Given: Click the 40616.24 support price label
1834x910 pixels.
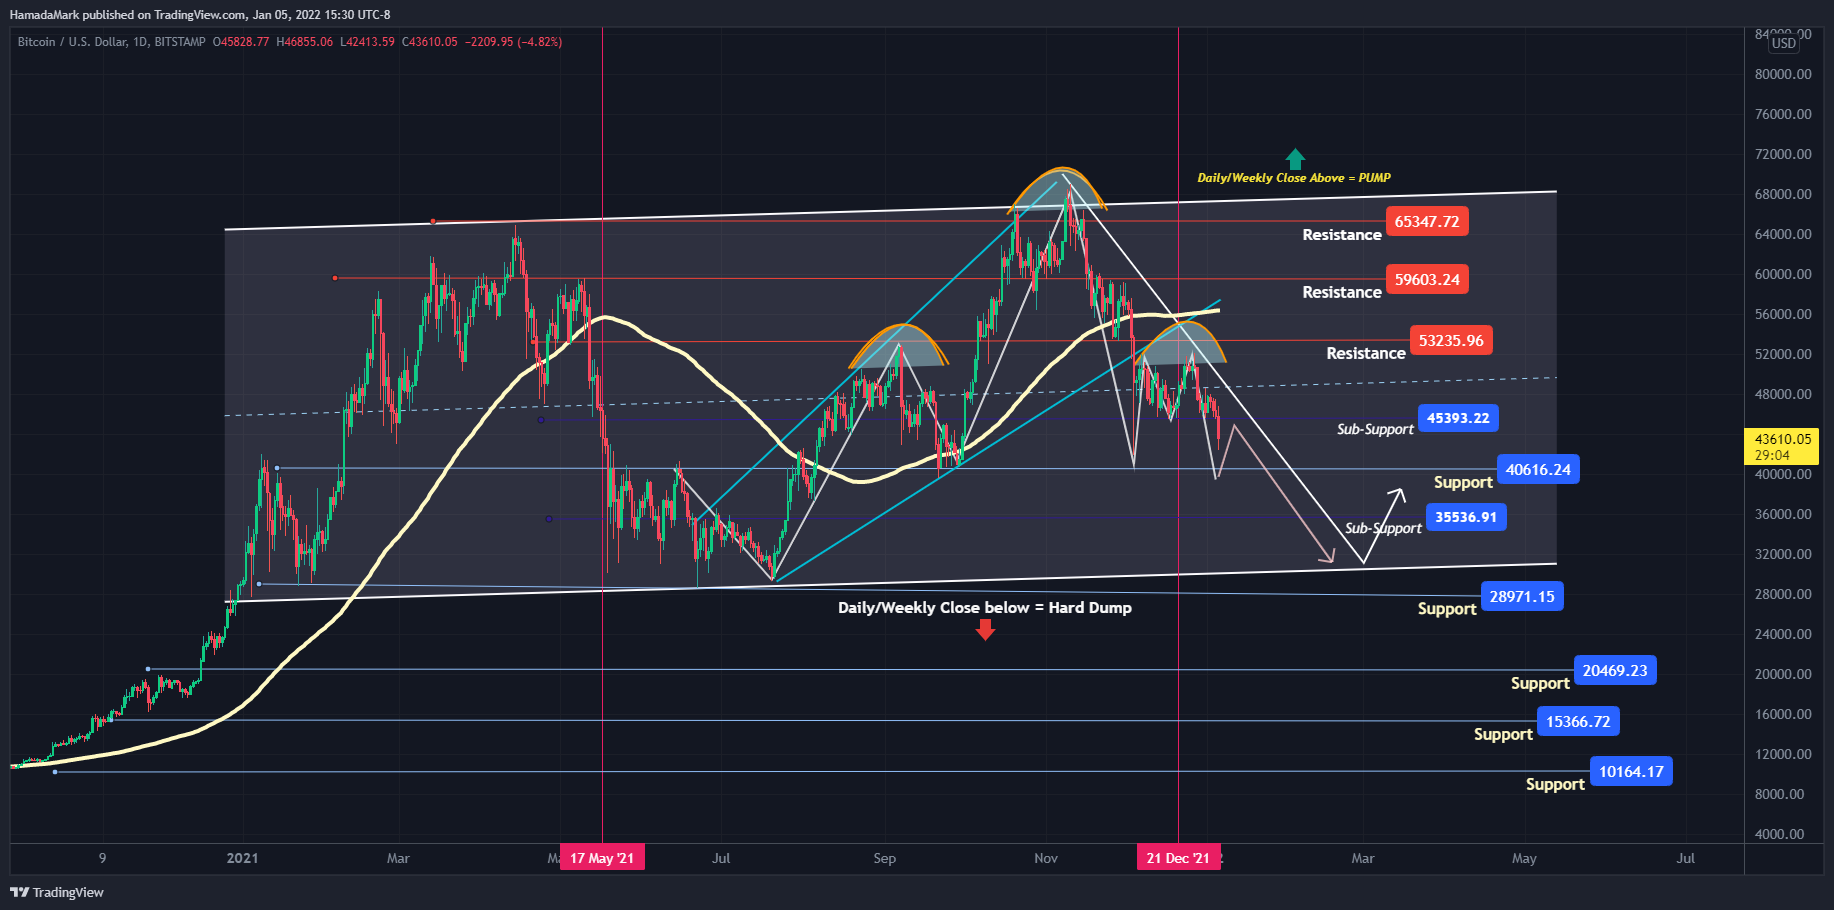Looking at the screenshot, I should [1538, 469].
